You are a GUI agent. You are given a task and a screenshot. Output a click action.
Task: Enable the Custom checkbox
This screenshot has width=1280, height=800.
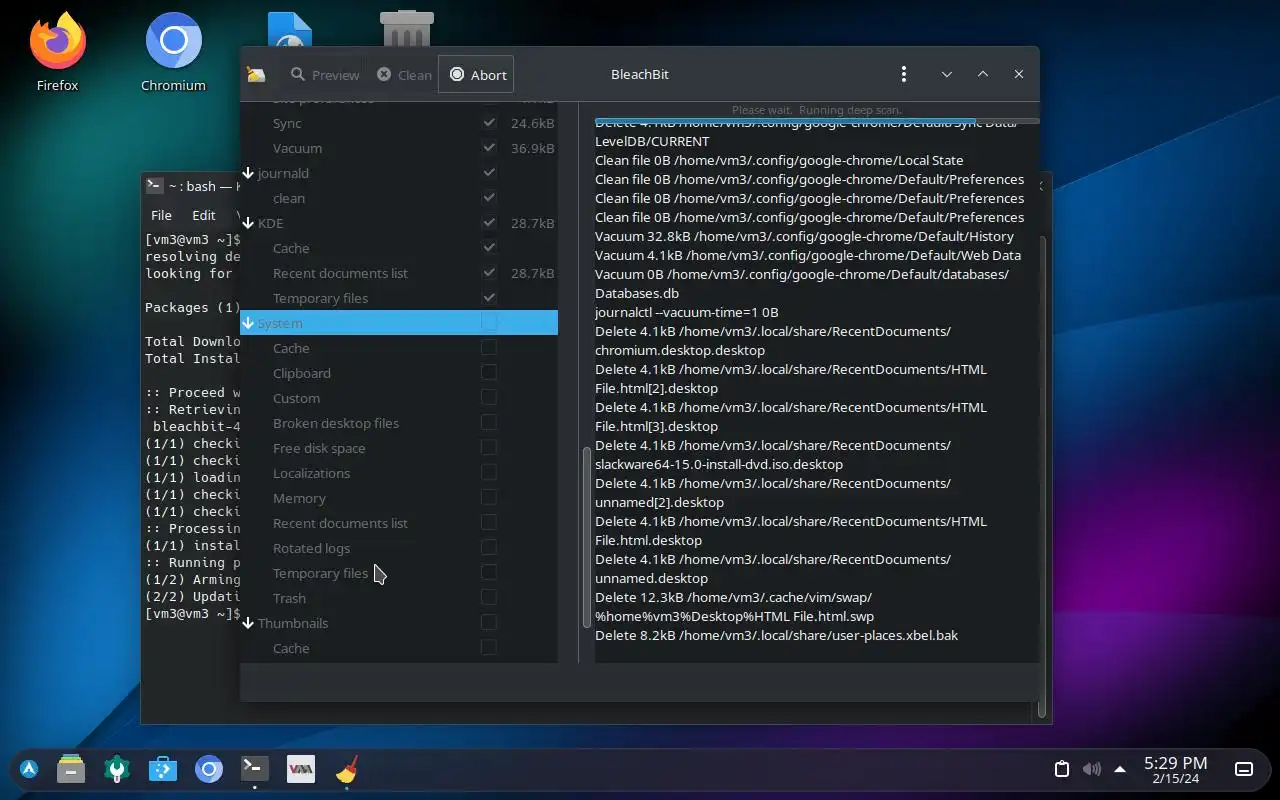coord(489,397)
